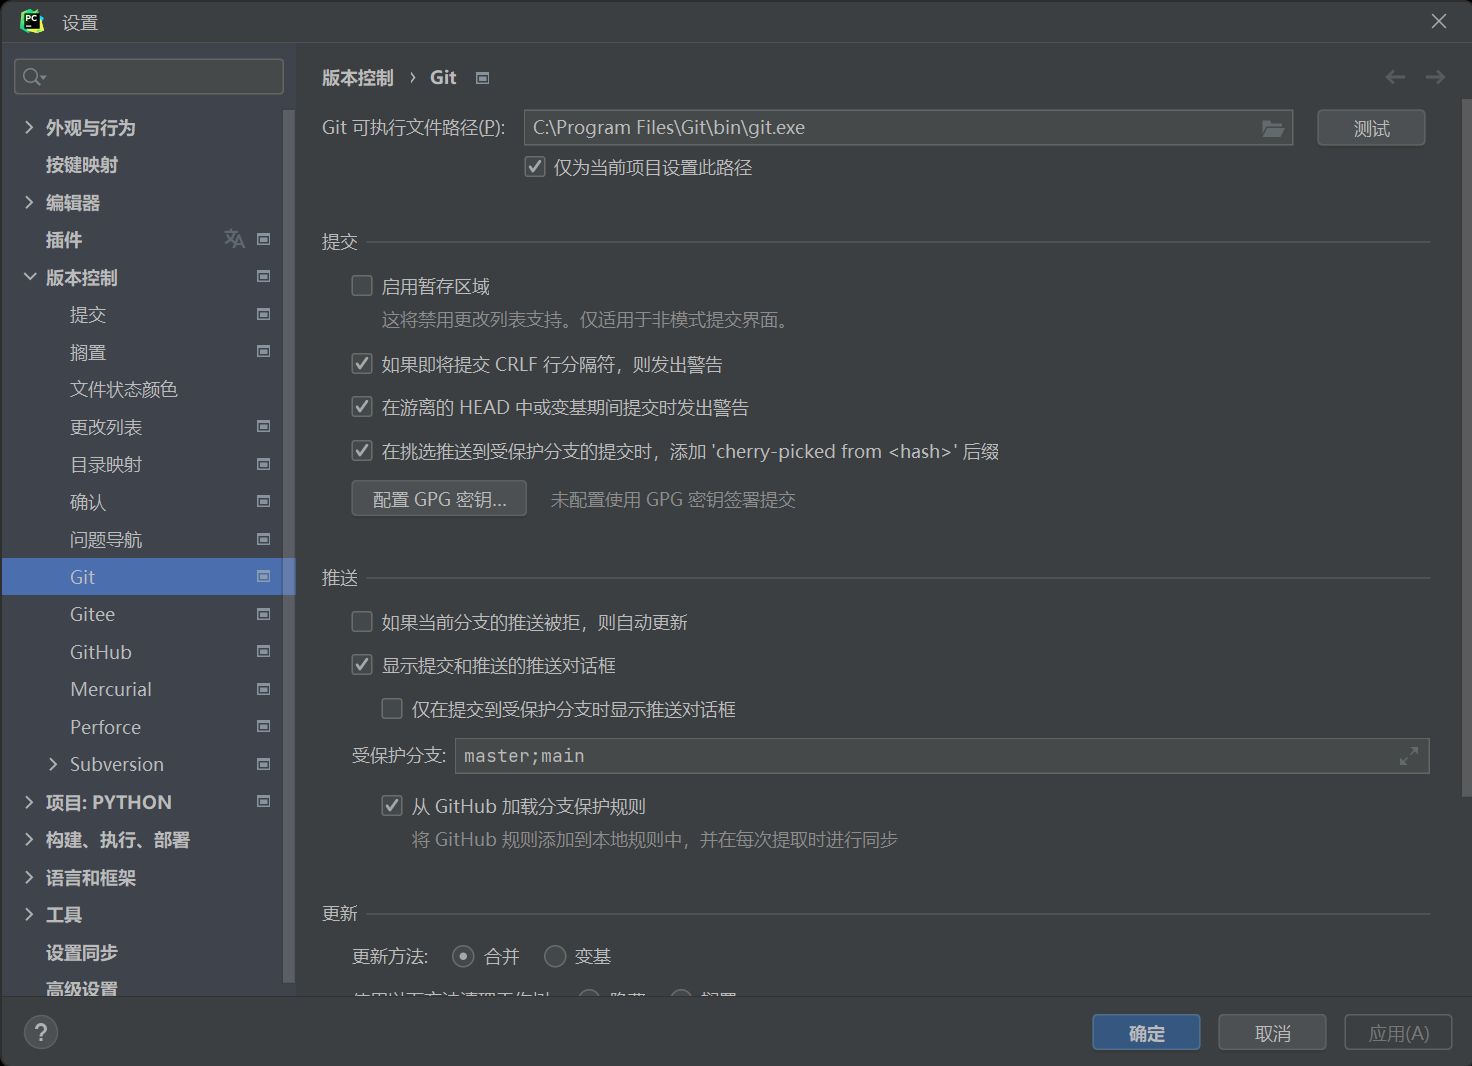Expand the Subversion tree item
This screenshot has width=1472, height=1066.
[x=53, y=764]
